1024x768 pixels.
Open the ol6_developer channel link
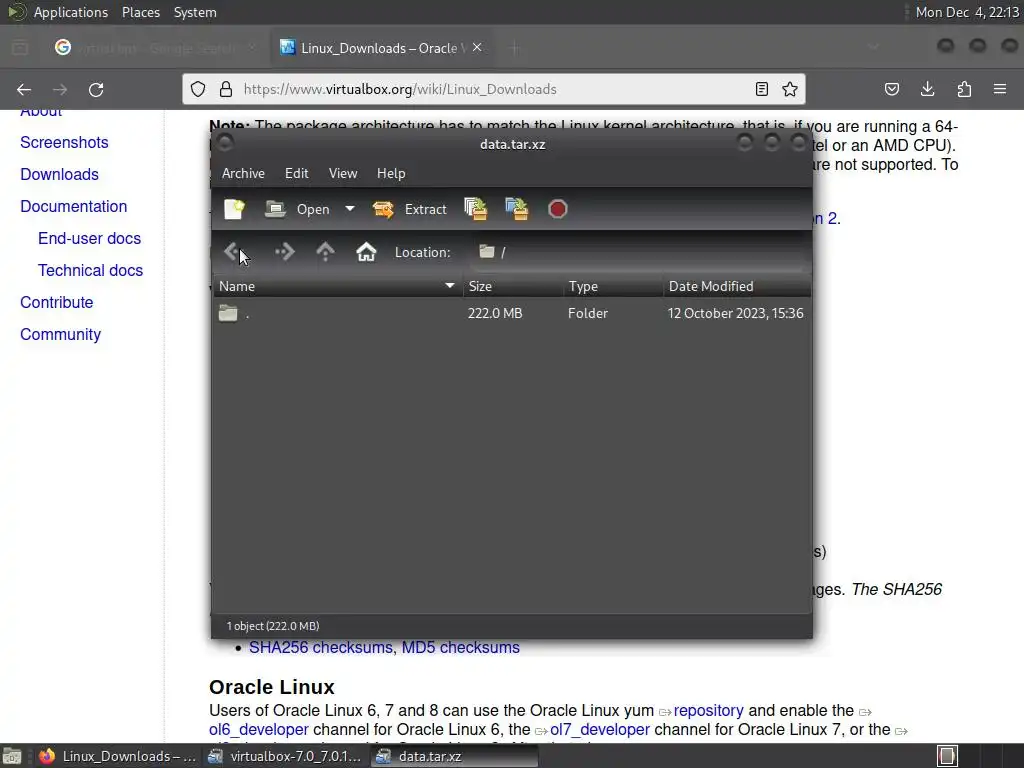[259, 729]
